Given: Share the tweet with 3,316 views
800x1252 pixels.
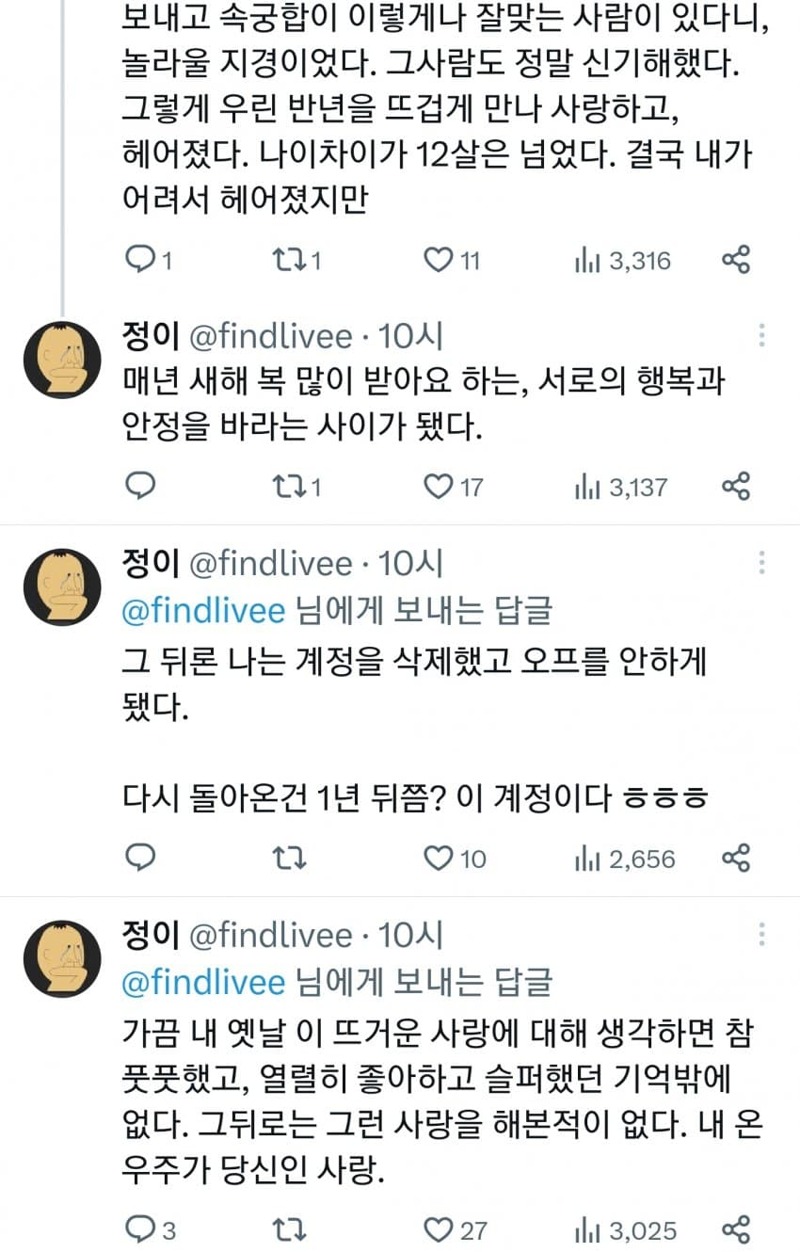Looking at the screenshot, I should [x=736, y=261].
